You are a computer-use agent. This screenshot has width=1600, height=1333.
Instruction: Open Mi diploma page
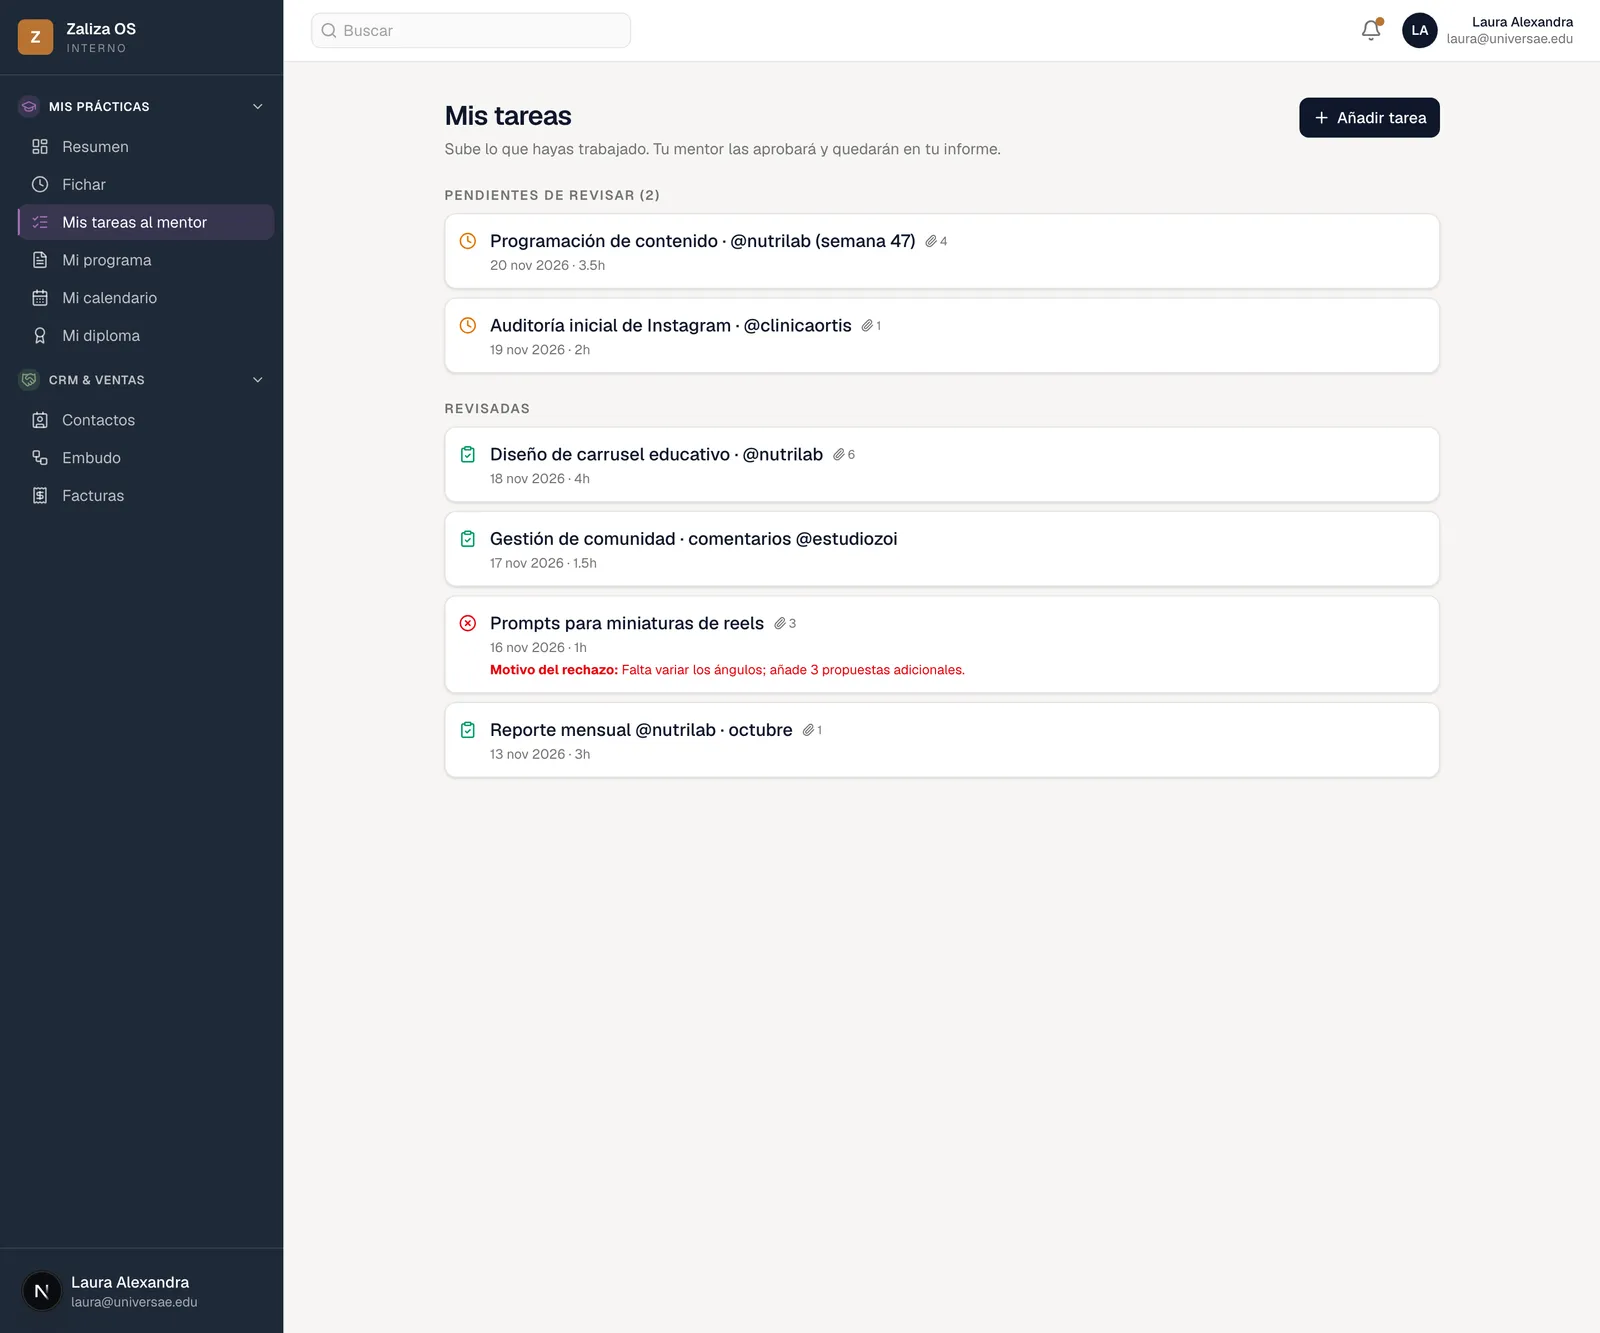[146, 336]
